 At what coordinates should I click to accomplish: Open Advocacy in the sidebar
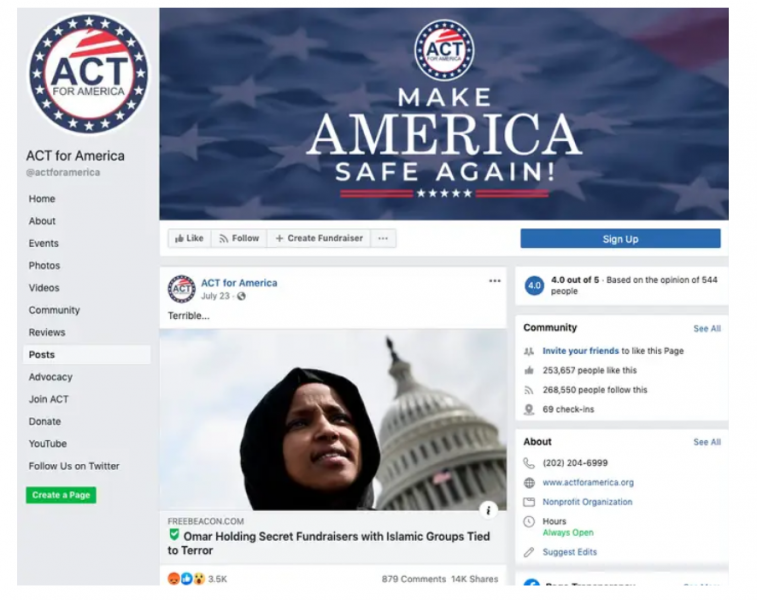point(50,377)
